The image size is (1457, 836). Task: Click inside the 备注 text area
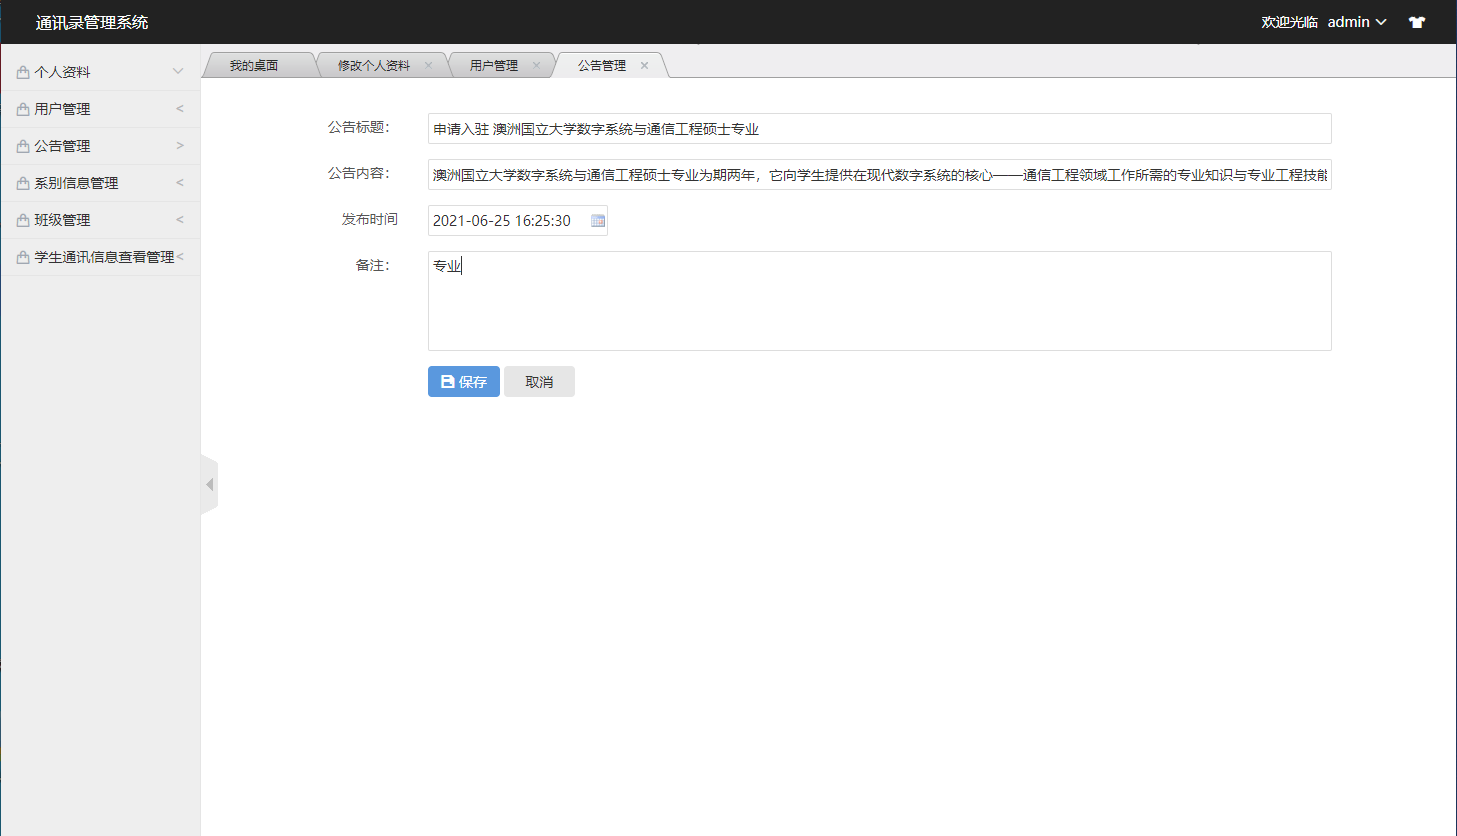pyautogui.click(x=879, y=300)
